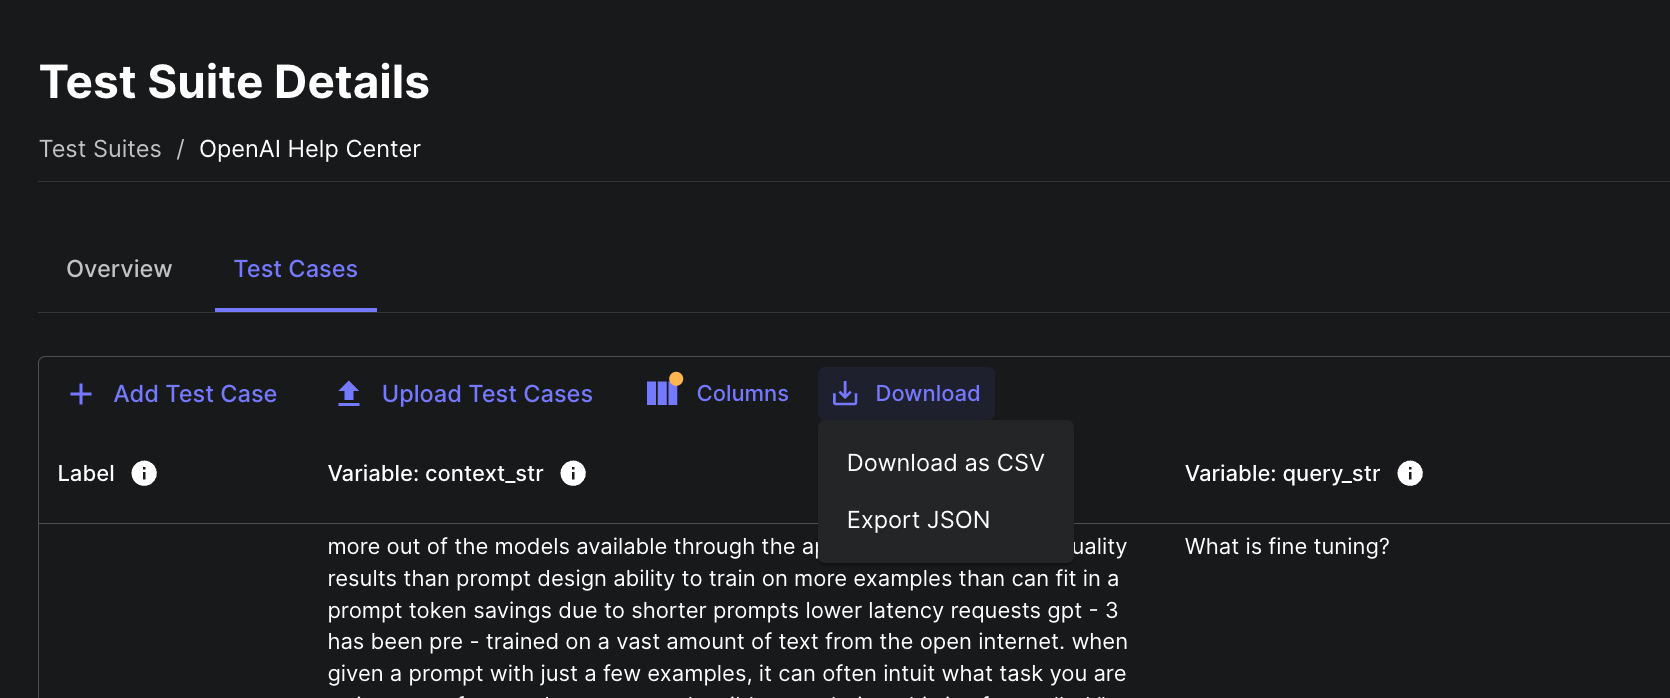This screenshot has height=698, width=1670.
Task: Switch to the Overview tab
Action: (x=119, y=269)
